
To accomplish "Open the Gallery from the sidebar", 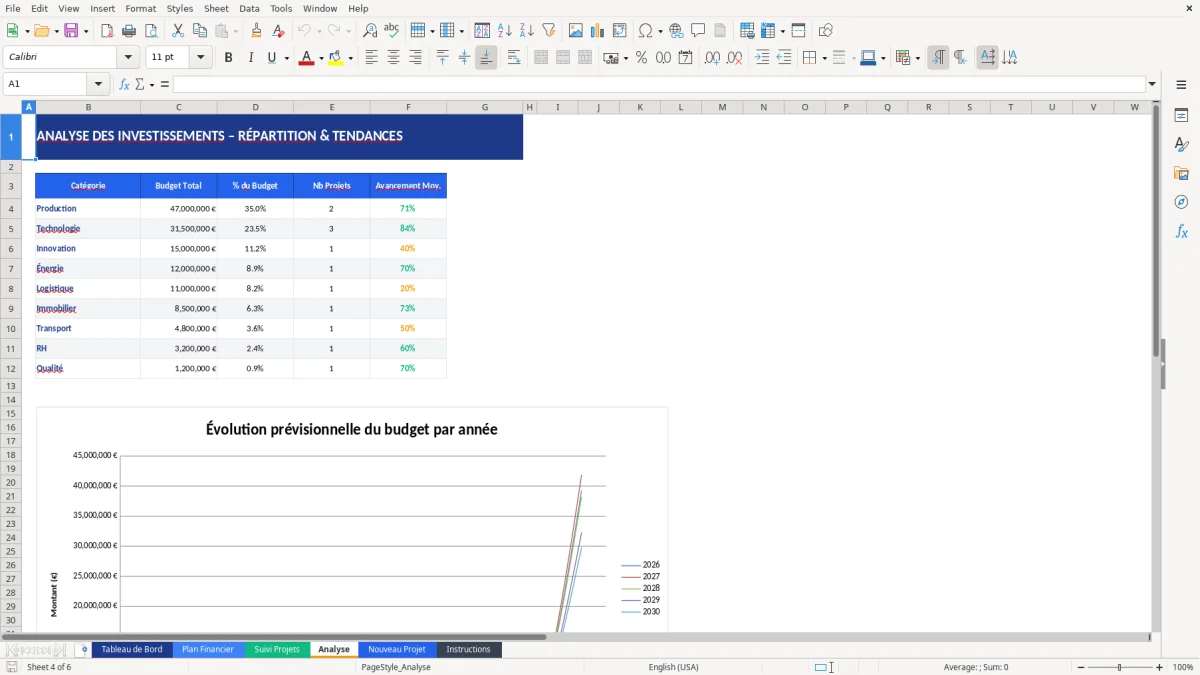I will coord(1182,172).
